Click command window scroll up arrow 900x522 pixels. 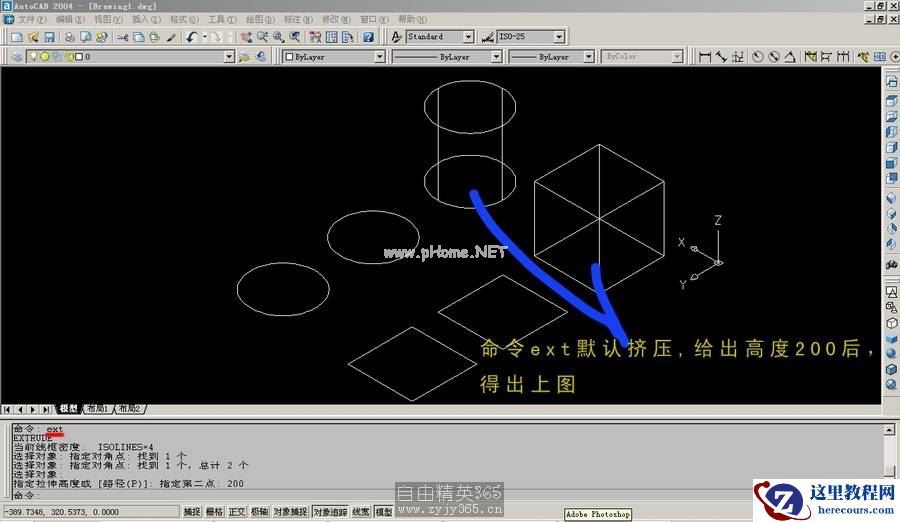pos(889,430)
